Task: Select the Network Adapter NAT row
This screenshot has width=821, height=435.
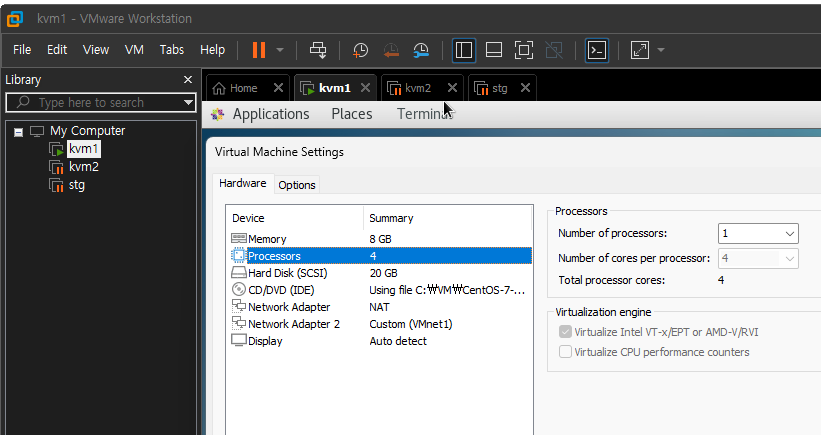Action: point(381,307)
